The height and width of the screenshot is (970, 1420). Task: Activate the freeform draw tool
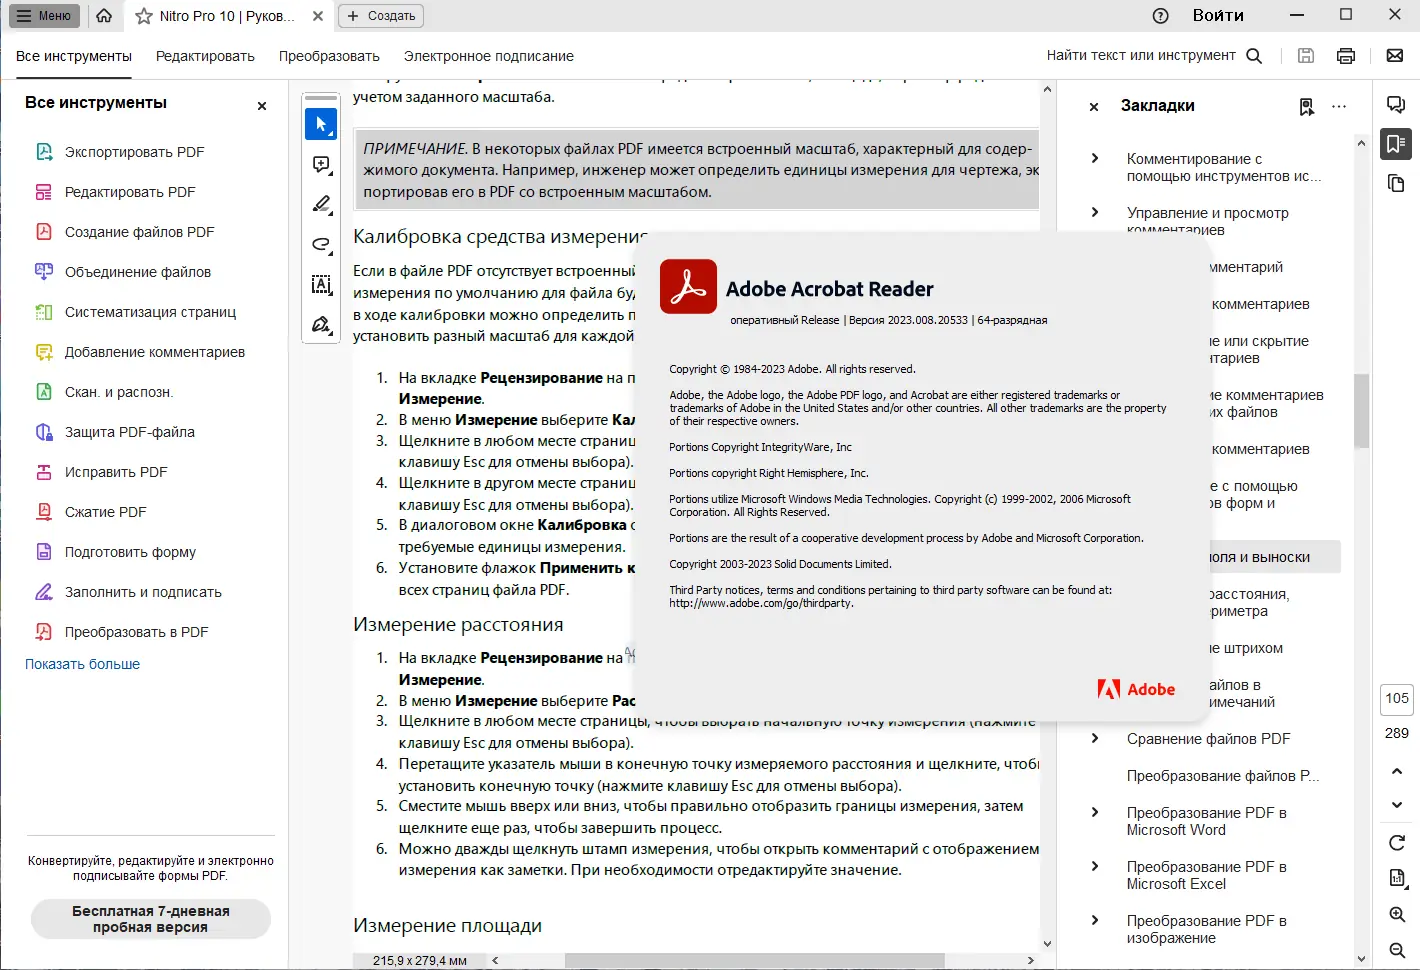pyautogui.click(x=321, y=244)
